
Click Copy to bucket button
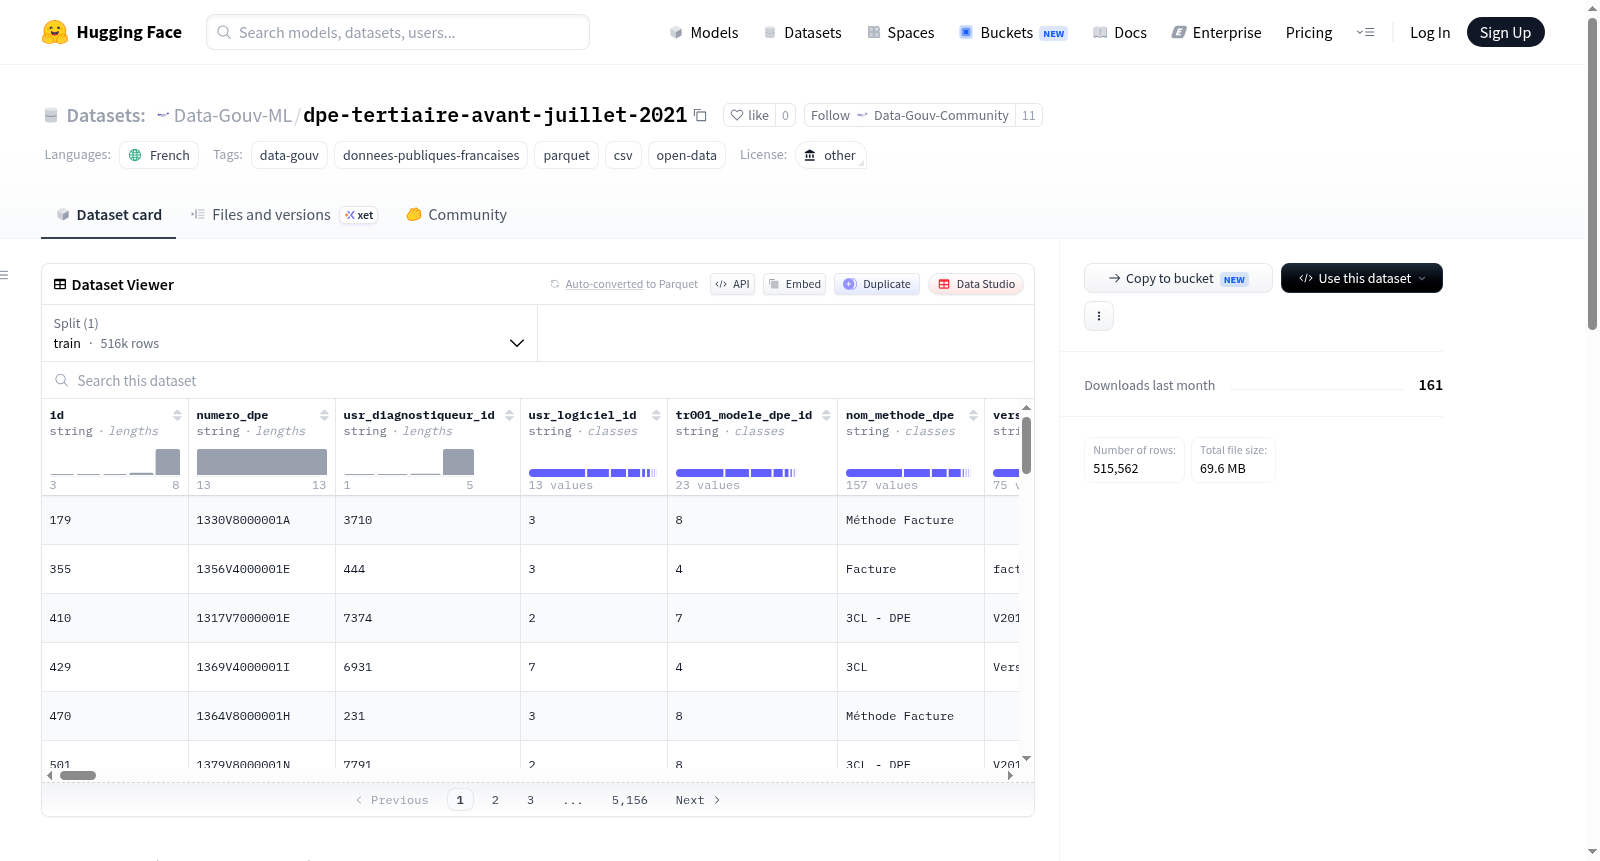click(x=1178, y=278)
